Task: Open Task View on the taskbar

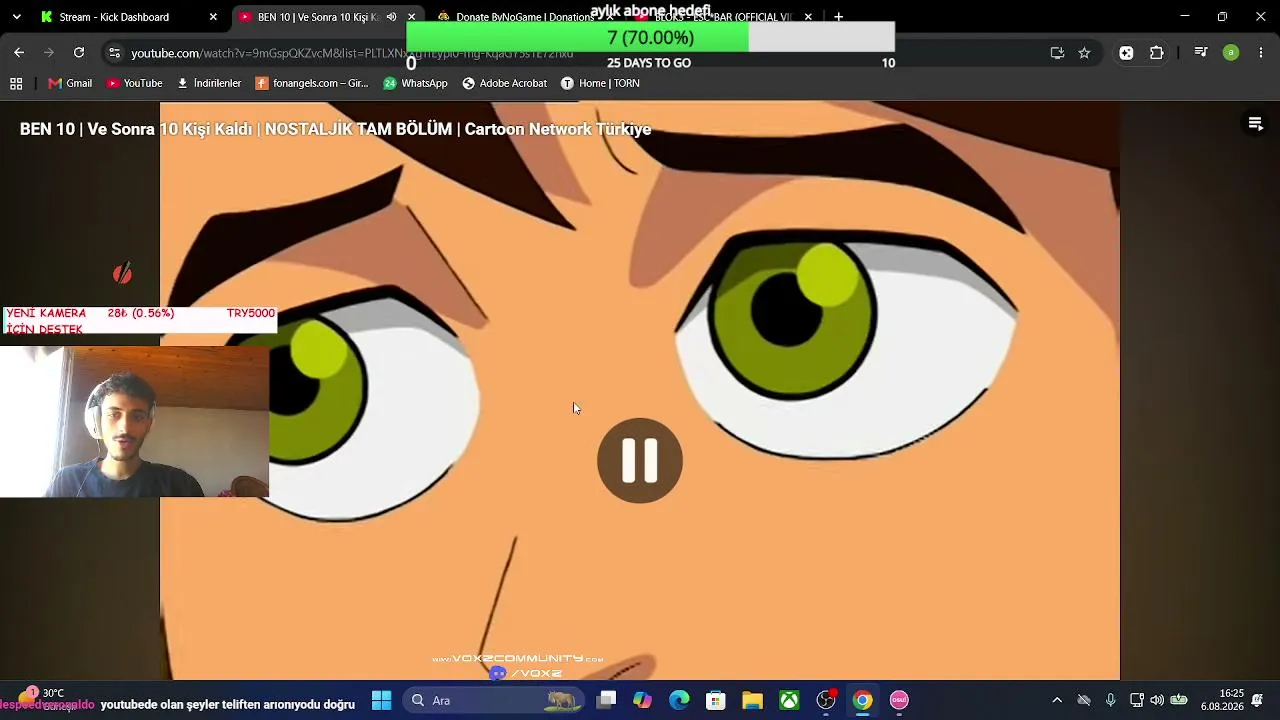Action: [x=606, y=700]
